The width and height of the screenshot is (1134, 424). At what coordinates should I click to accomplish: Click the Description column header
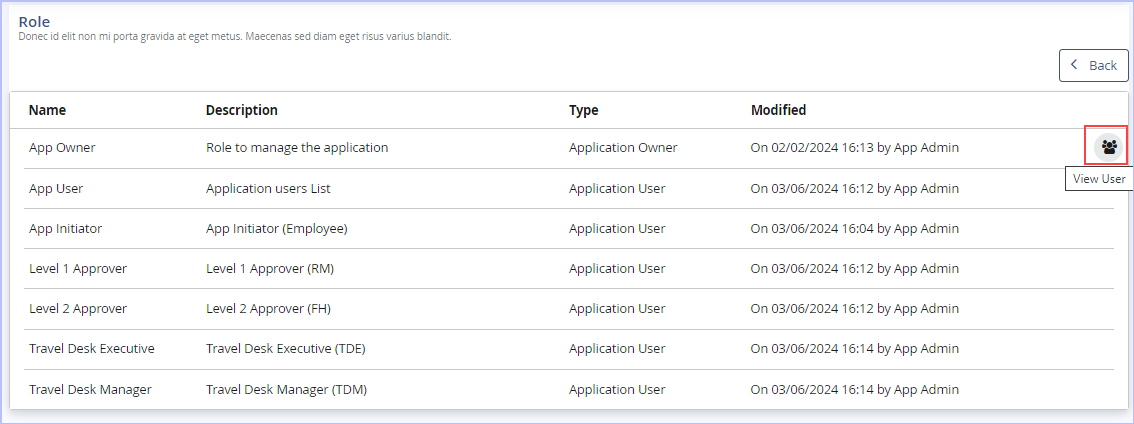pyautogui.click(x=242, y=110)
